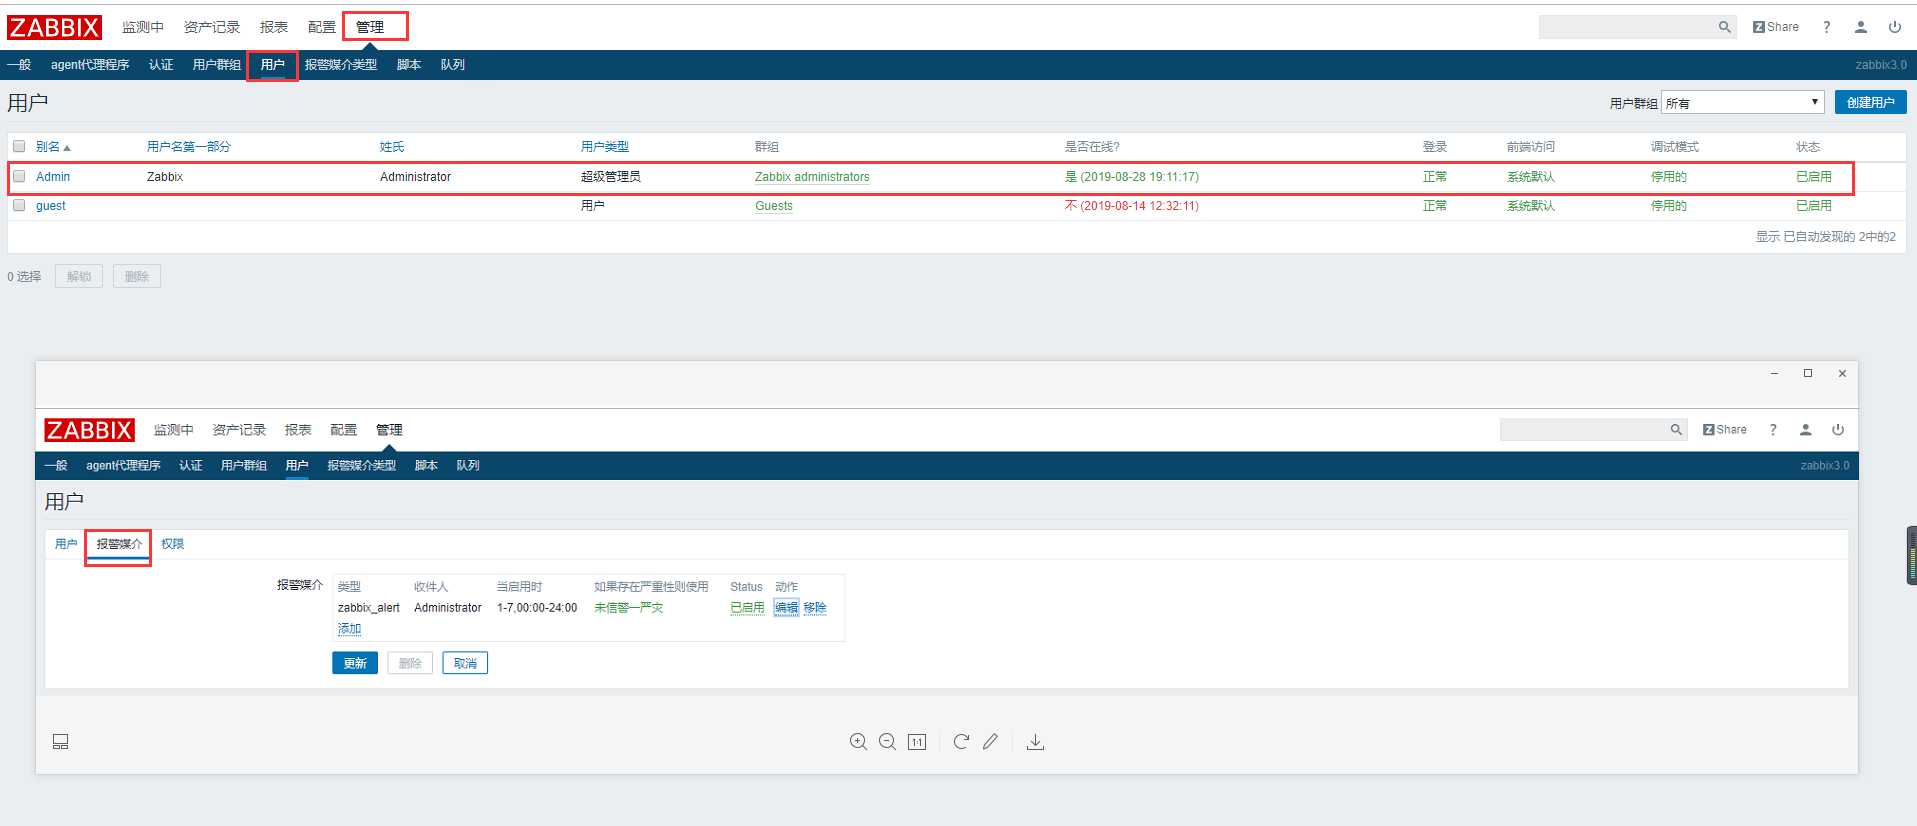Tick the checkbox for the Admin user

(x=19, y=176)
